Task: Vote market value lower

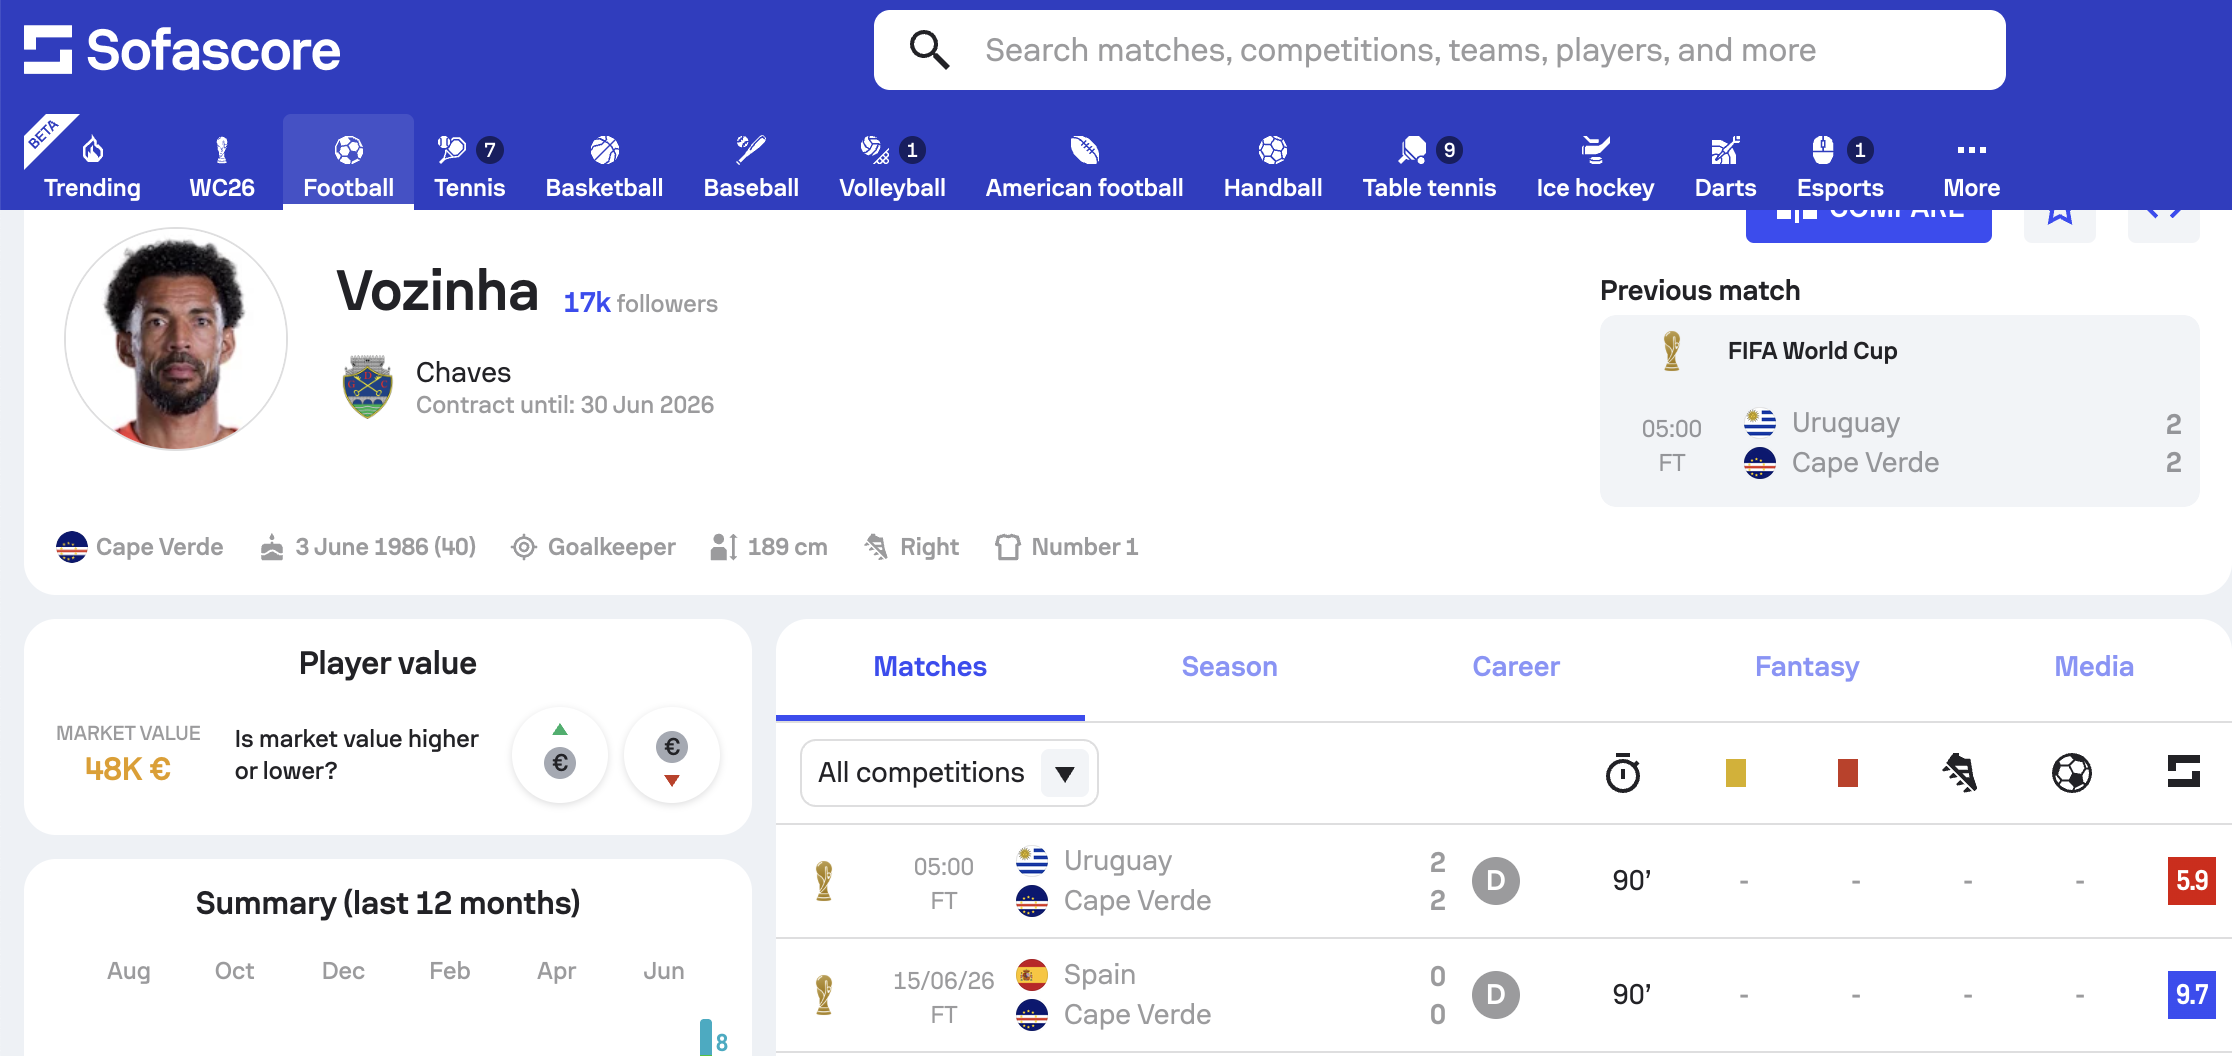Action: coord(672,755)
